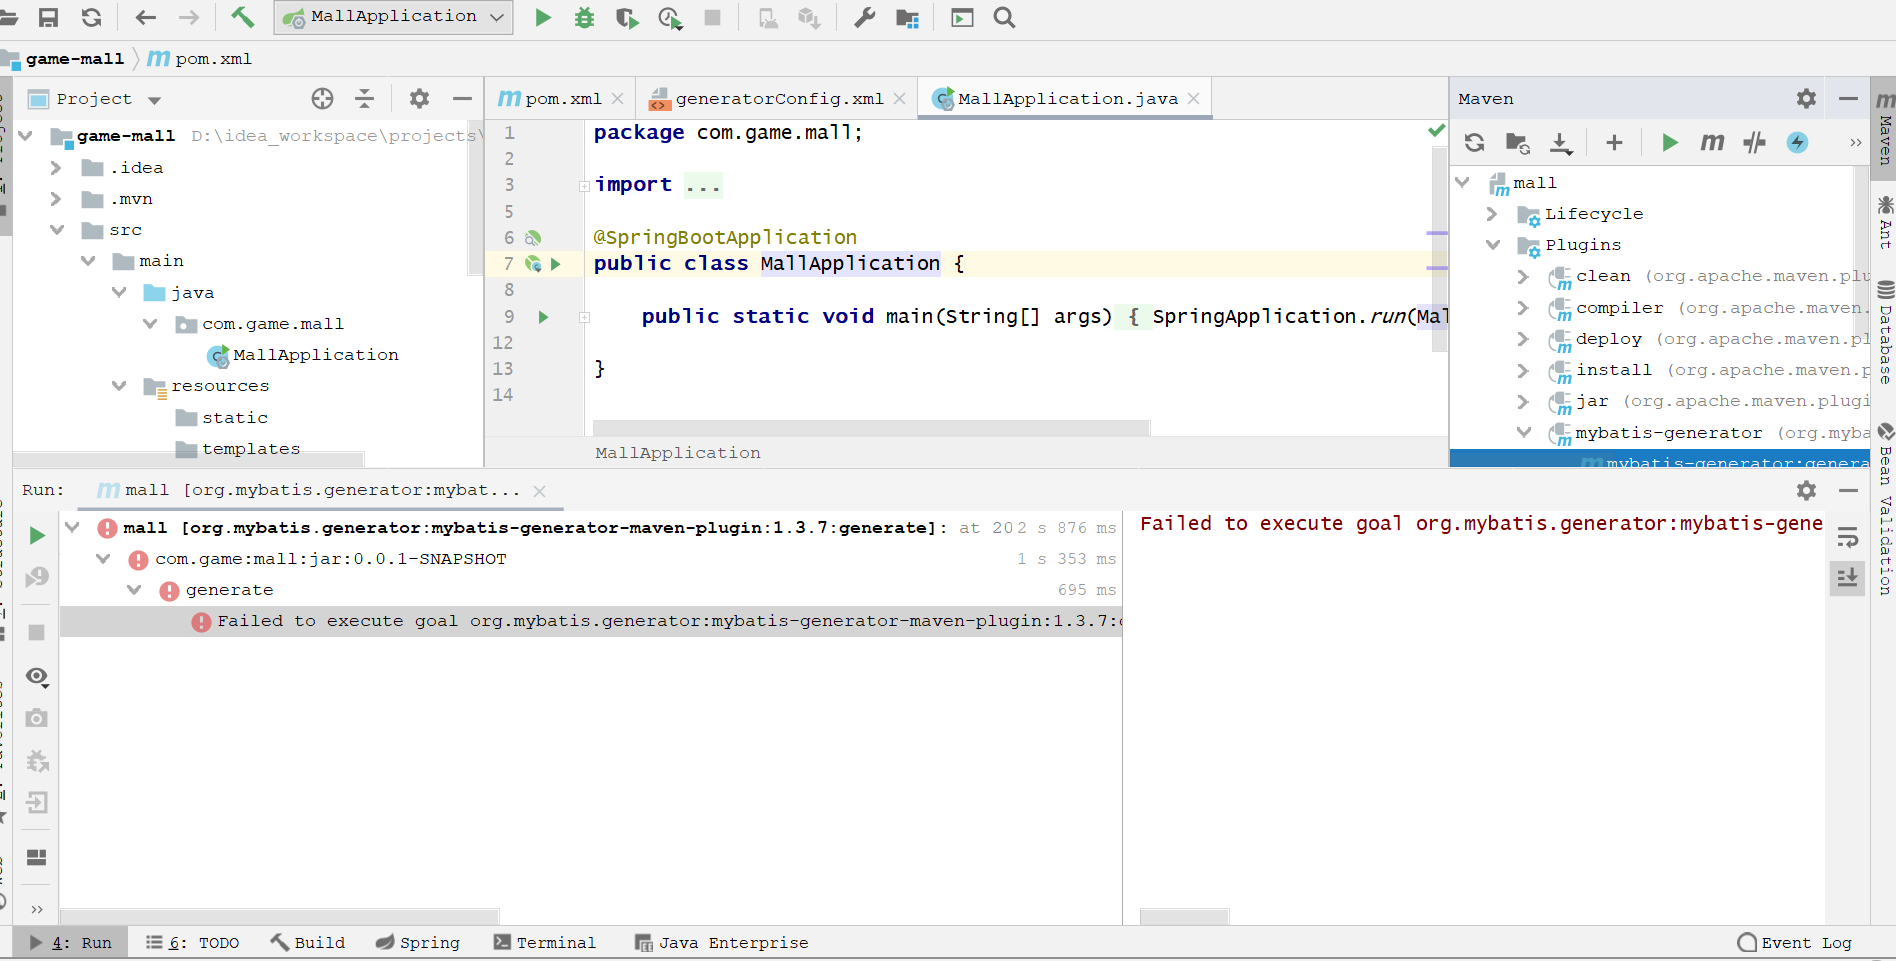Toggle Maven offline mode icon

tap(1754, 142)
